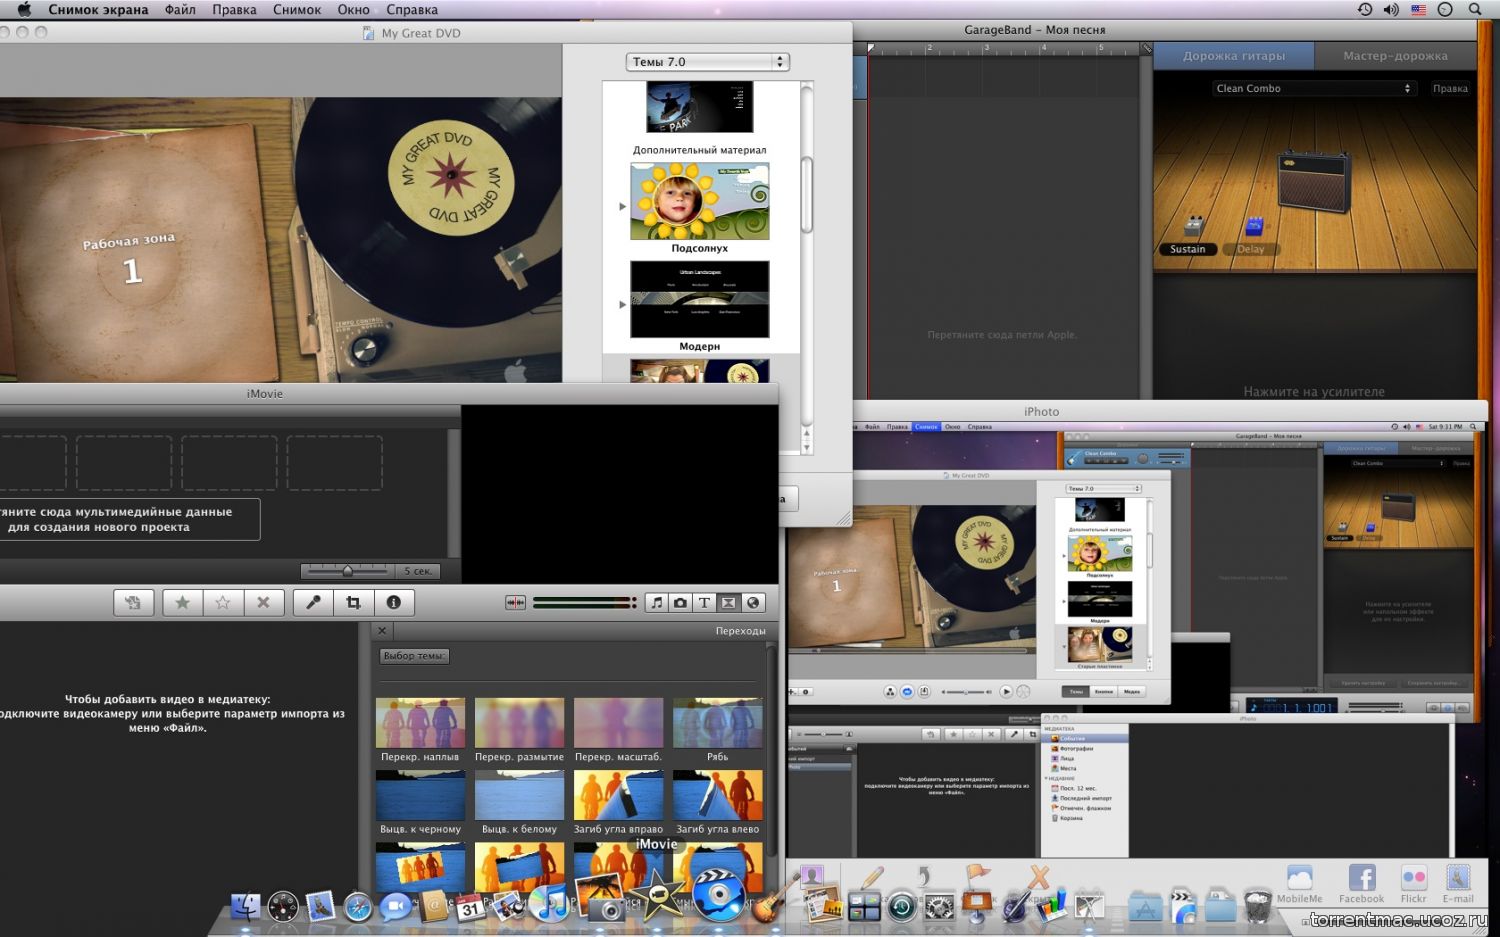Viewport: 1500px width, 937px height.
Task: Open the voiceover microphone tool in iMovie
Action: [313, 602]
